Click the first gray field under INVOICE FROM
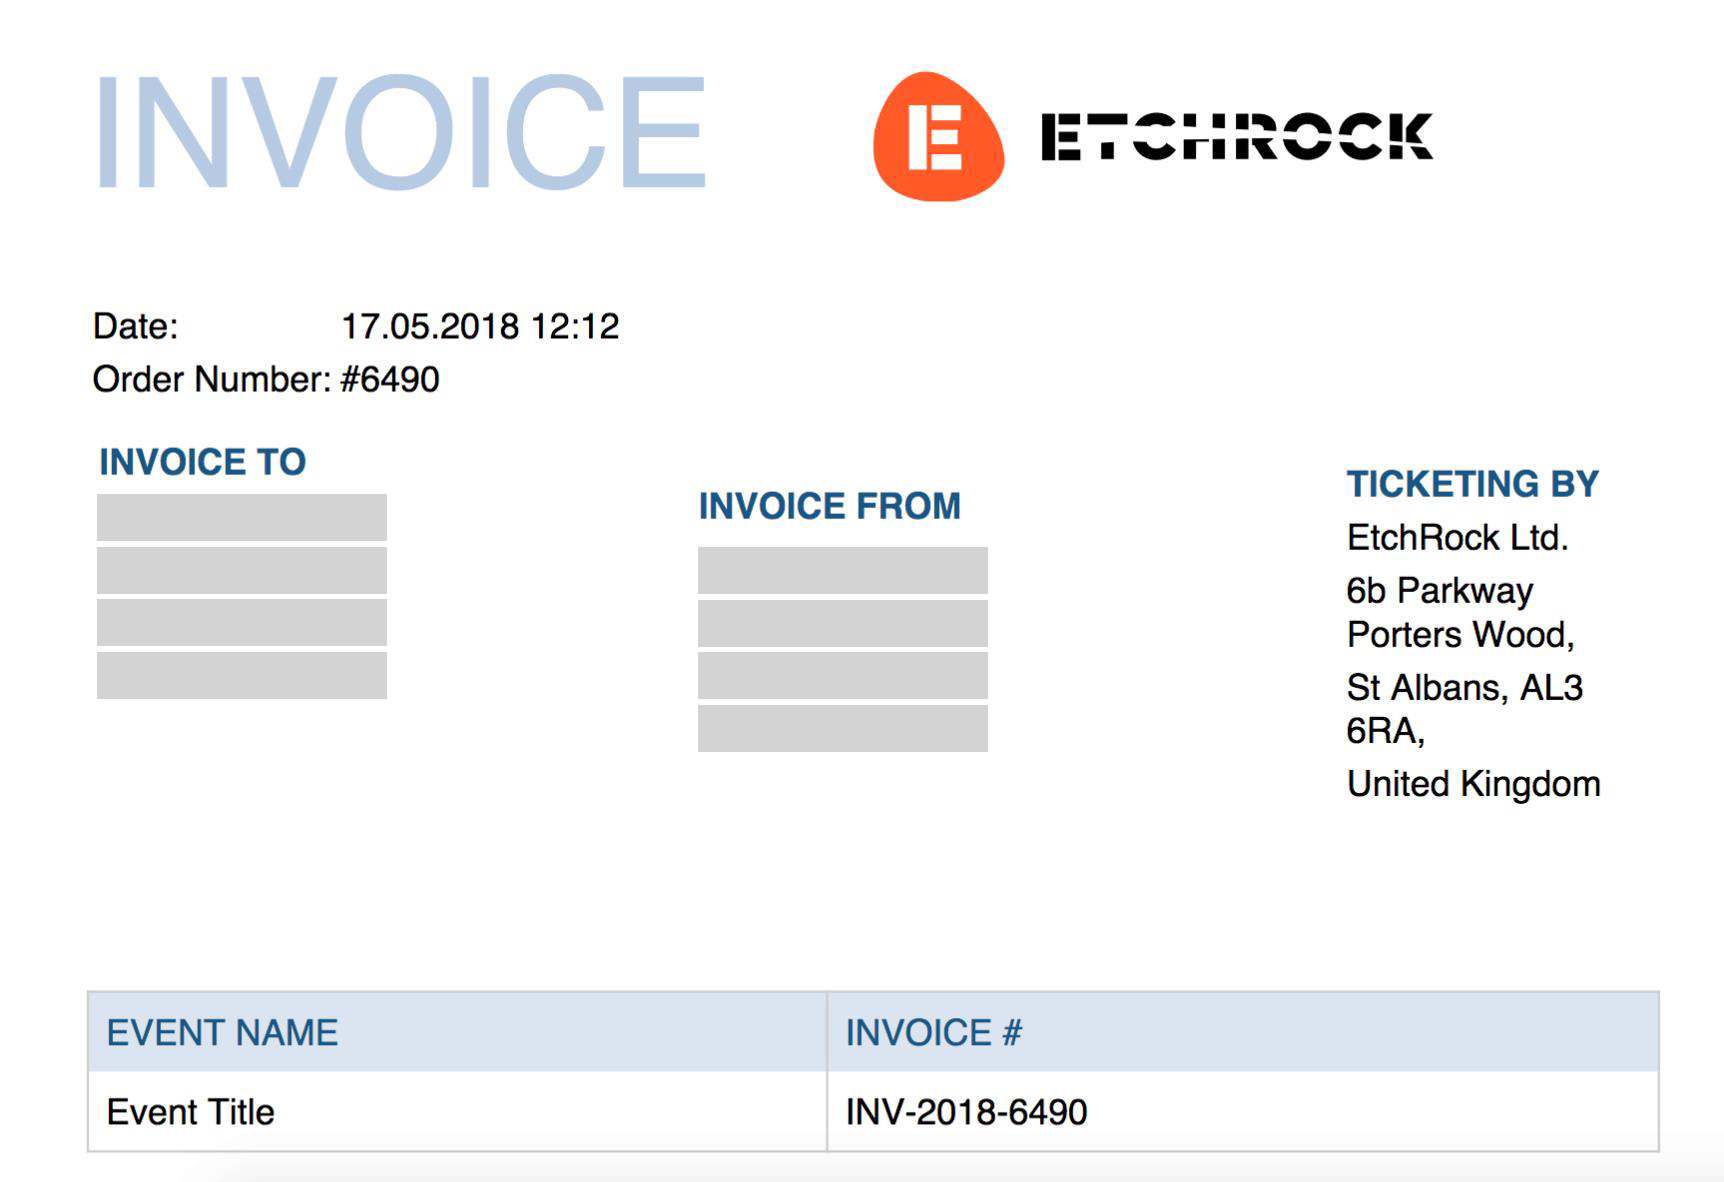This screenshot has height=1182, width=1724. (x=842, y=570)
